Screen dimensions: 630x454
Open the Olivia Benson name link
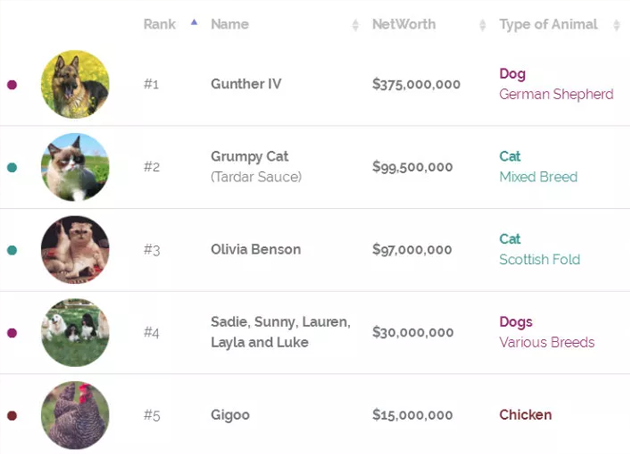256,249
